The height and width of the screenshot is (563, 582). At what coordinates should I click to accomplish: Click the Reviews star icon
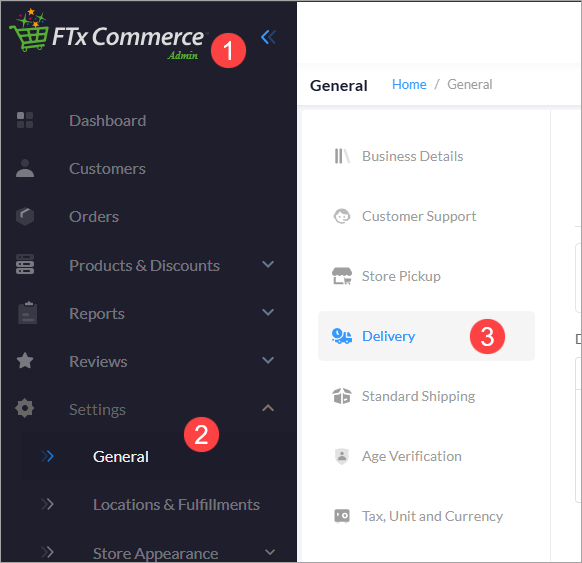coord(25,361)
